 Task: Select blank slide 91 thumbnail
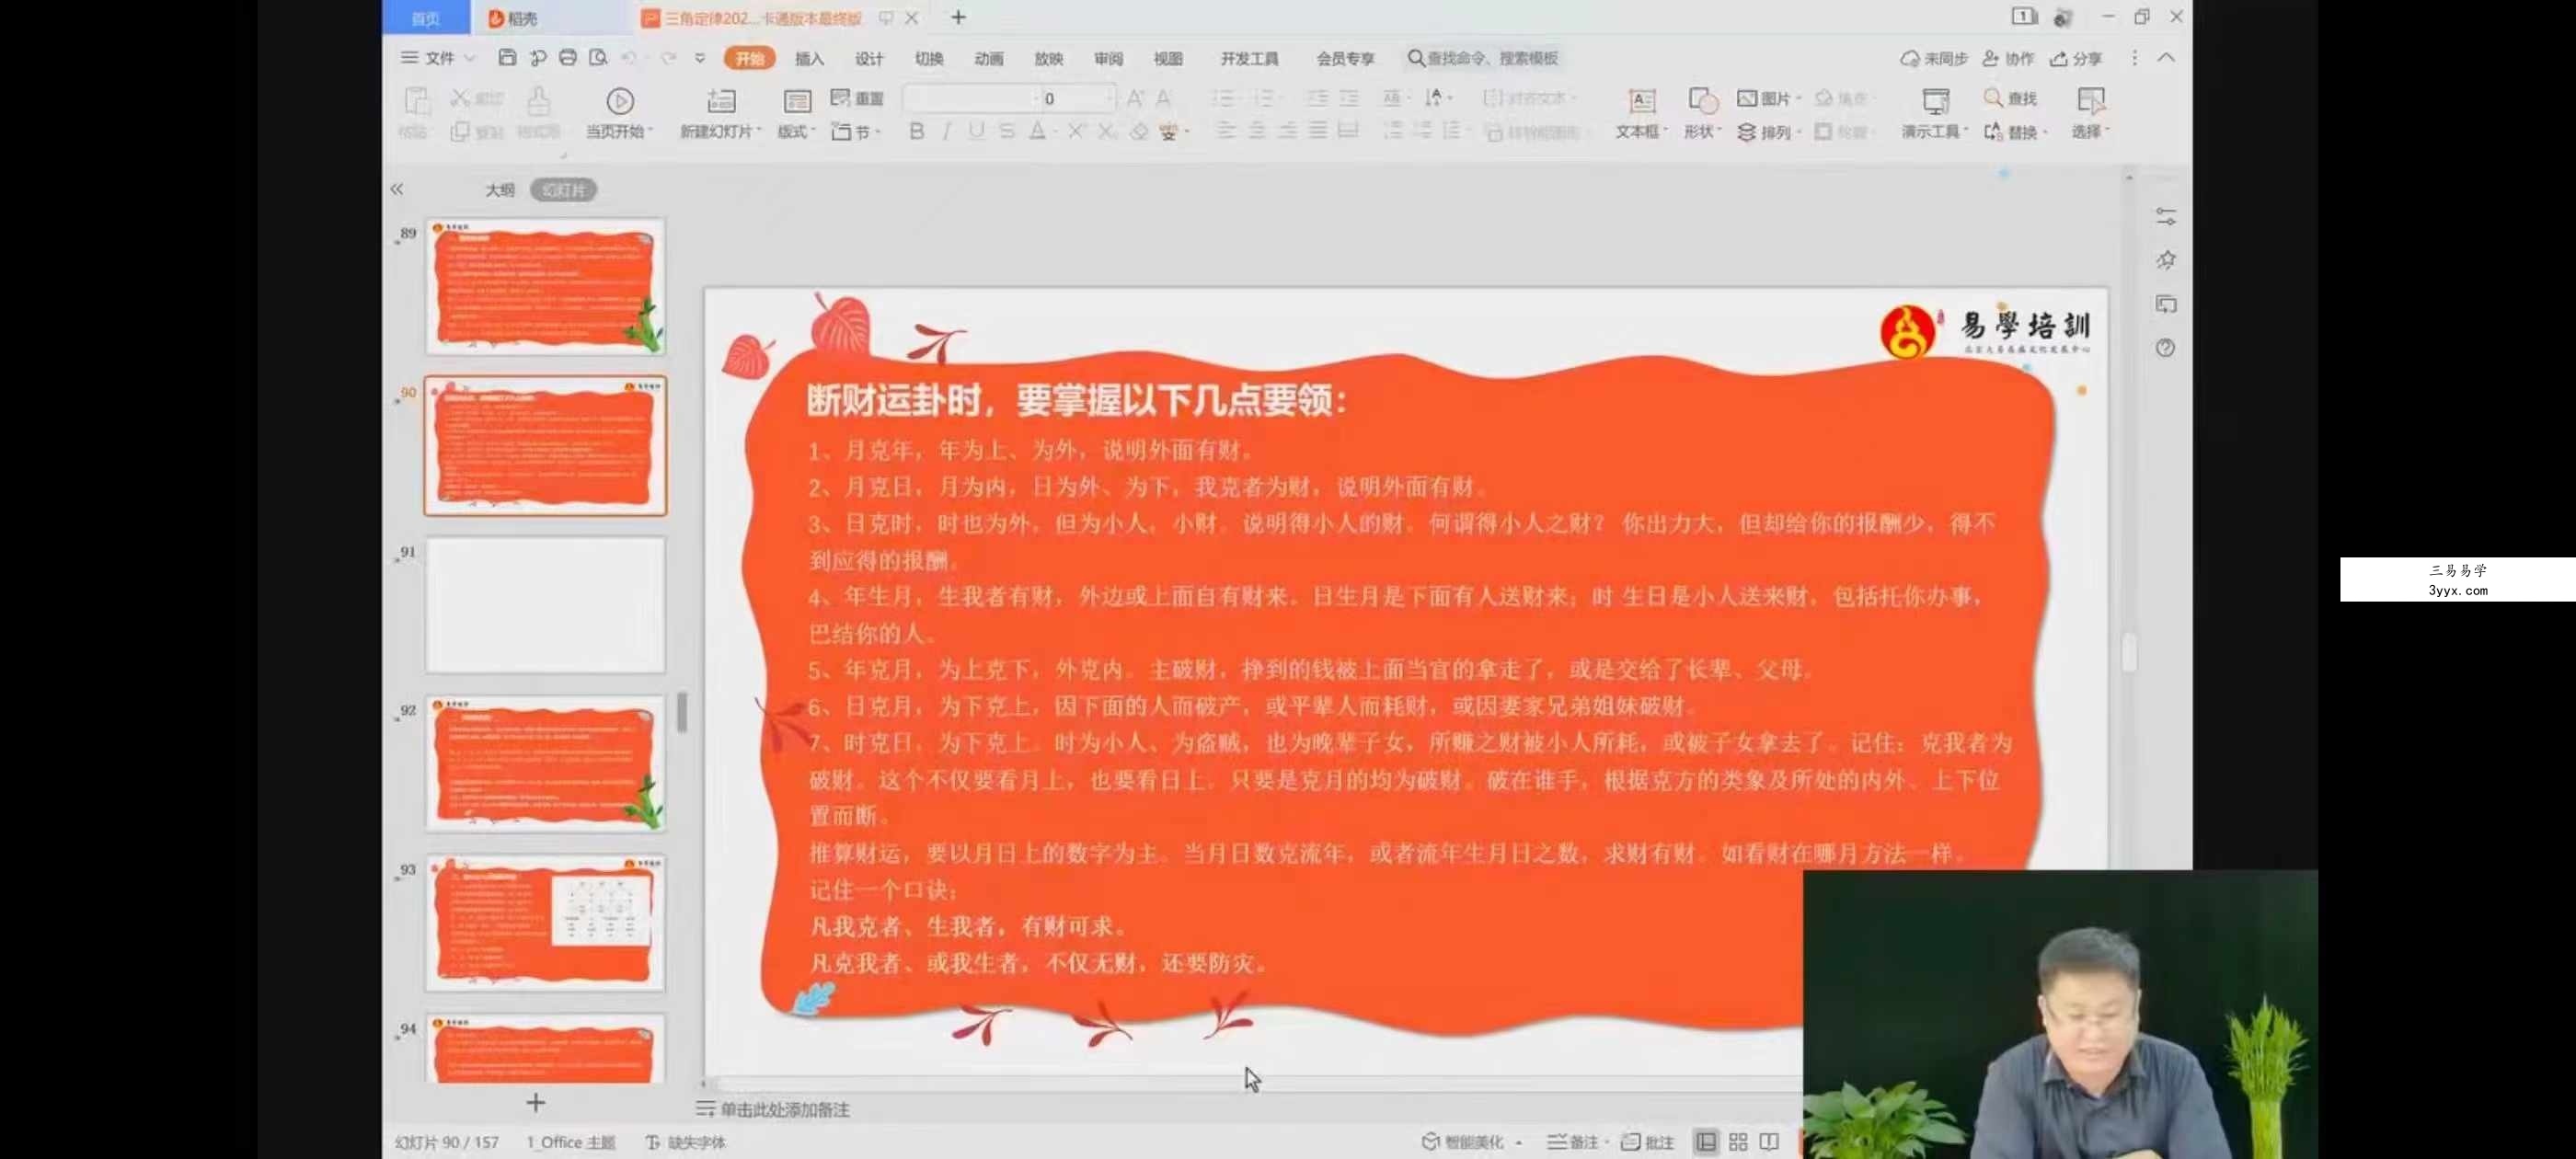click(545, 605)
